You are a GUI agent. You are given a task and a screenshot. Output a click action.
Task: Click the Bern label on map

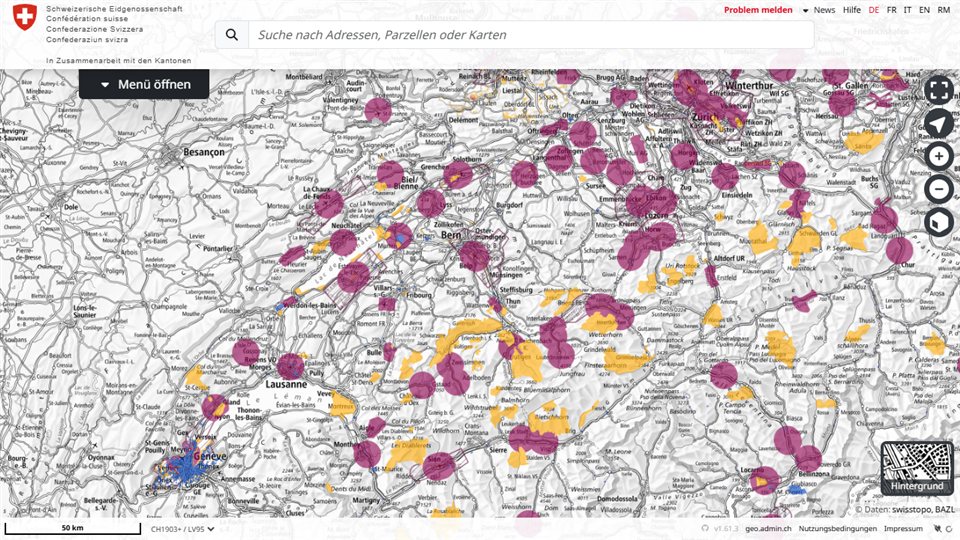click(451, 234)
